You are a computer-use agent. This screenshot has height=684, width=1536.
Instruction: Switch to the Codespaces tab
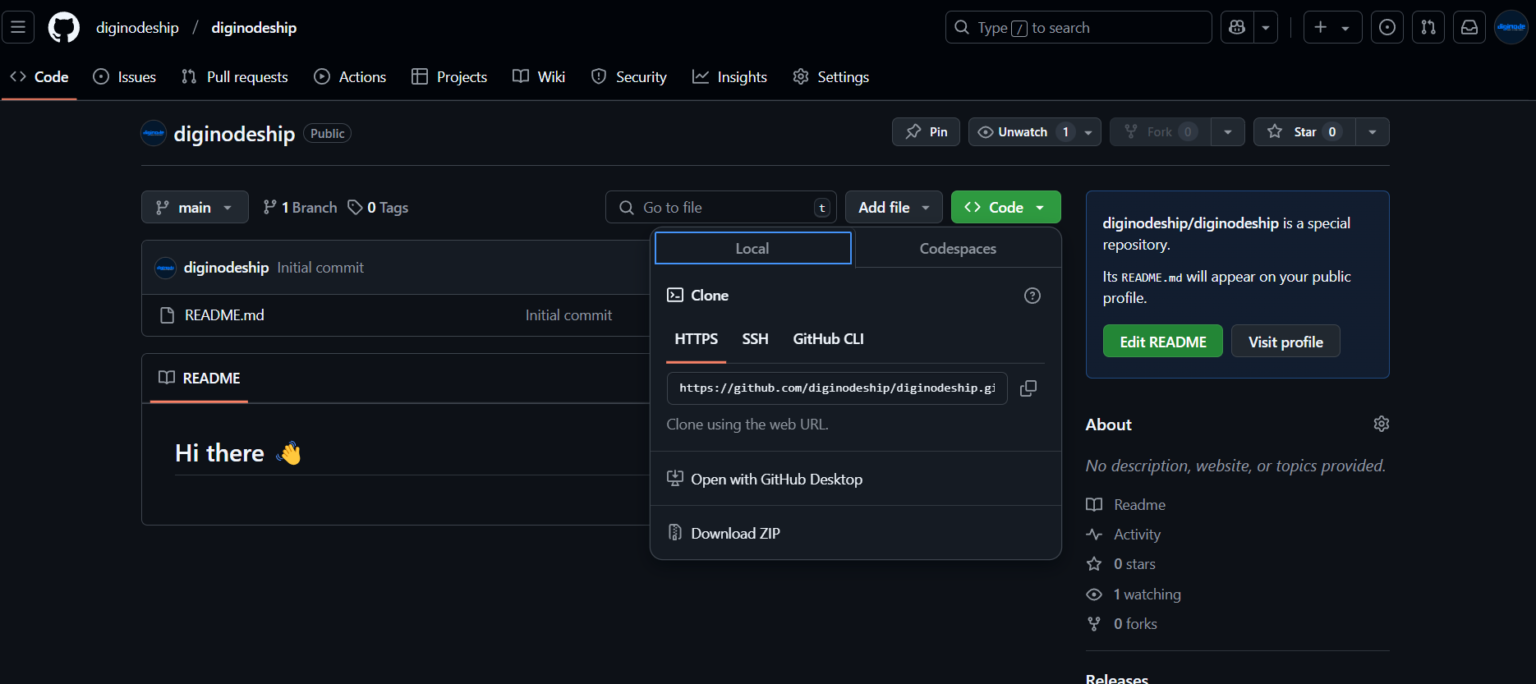(957, 248)
